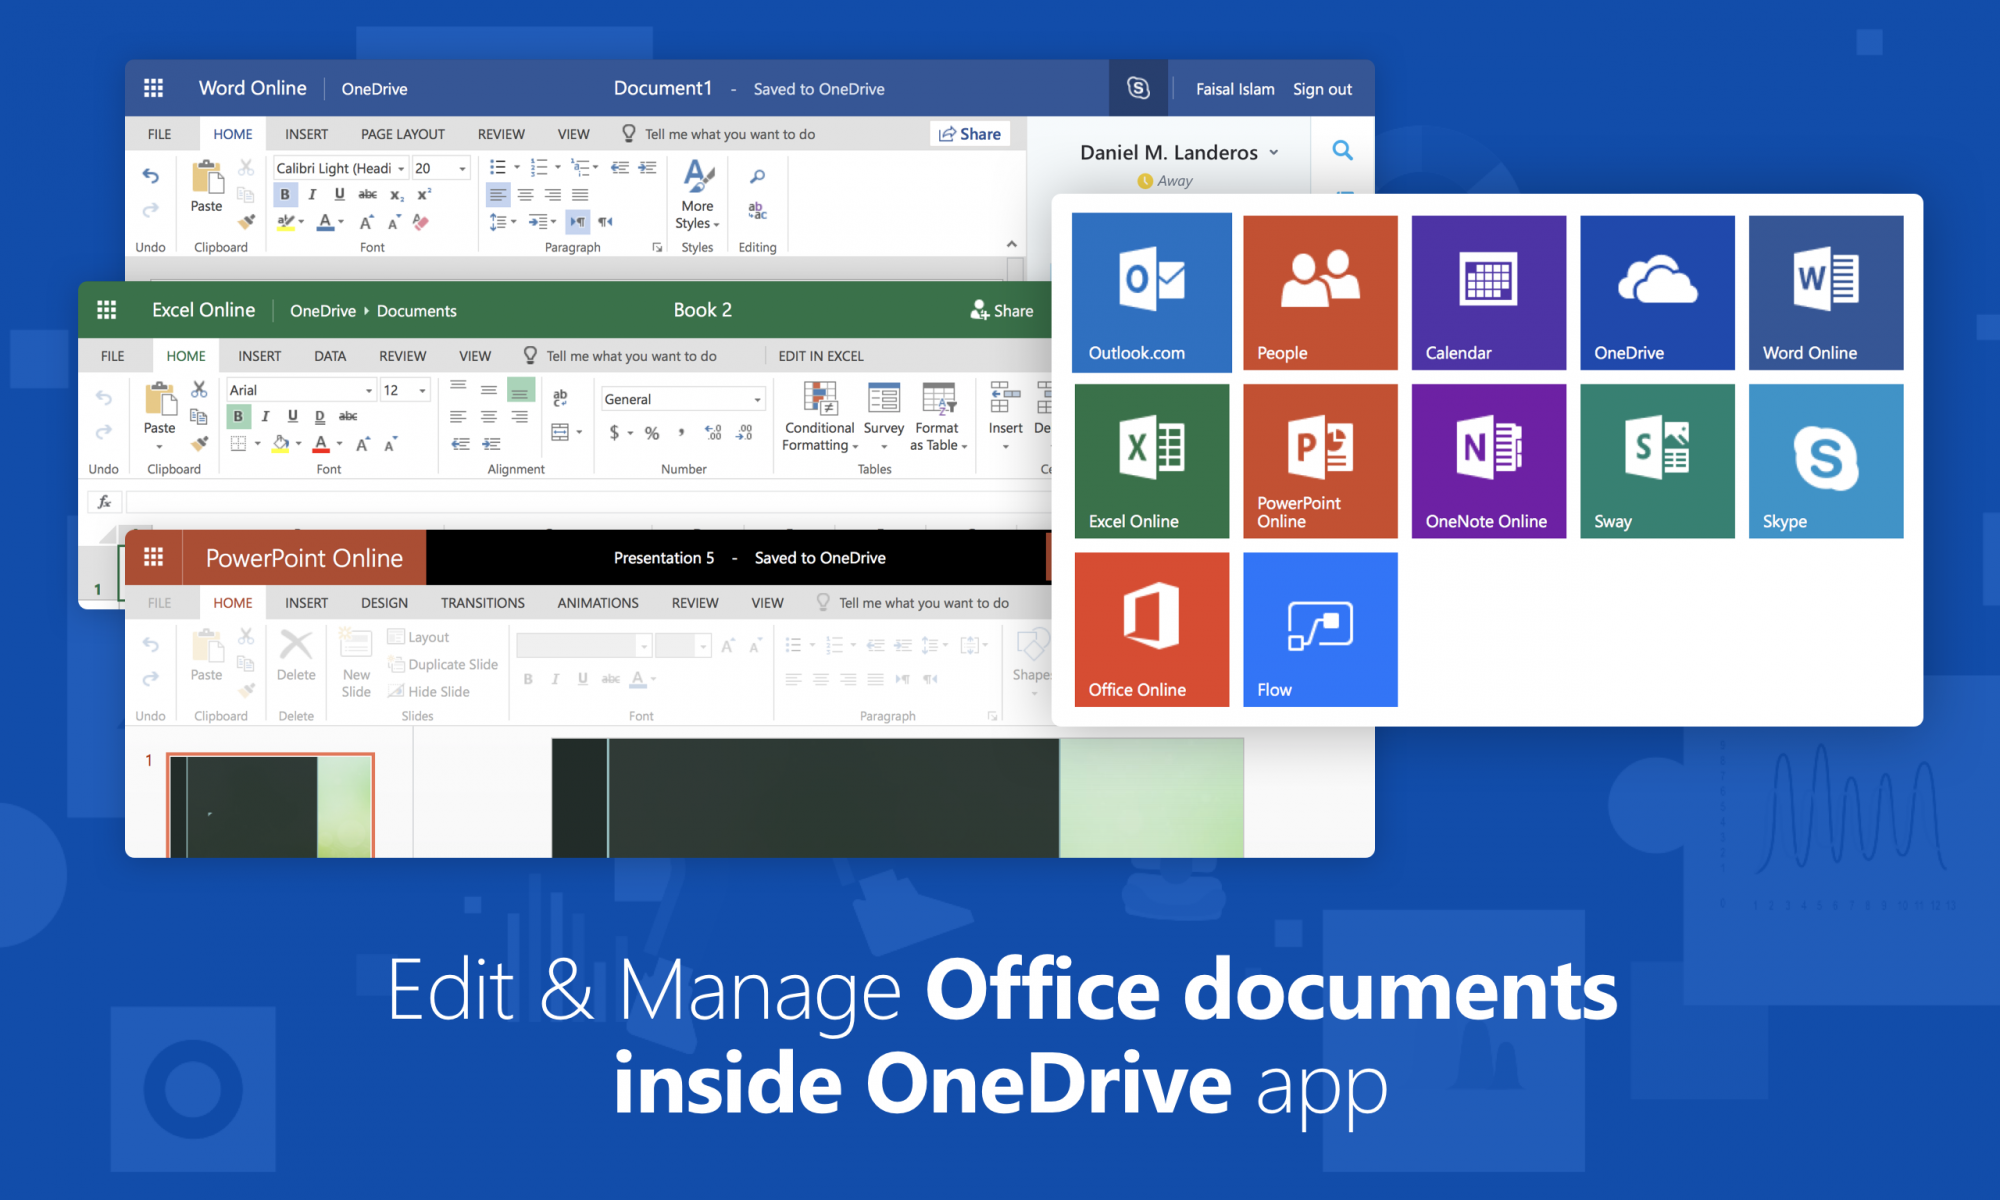Click Cut scissors in Excel Online
The height and width of the screenshot is (1200, 2000).
tap(199, 389)
